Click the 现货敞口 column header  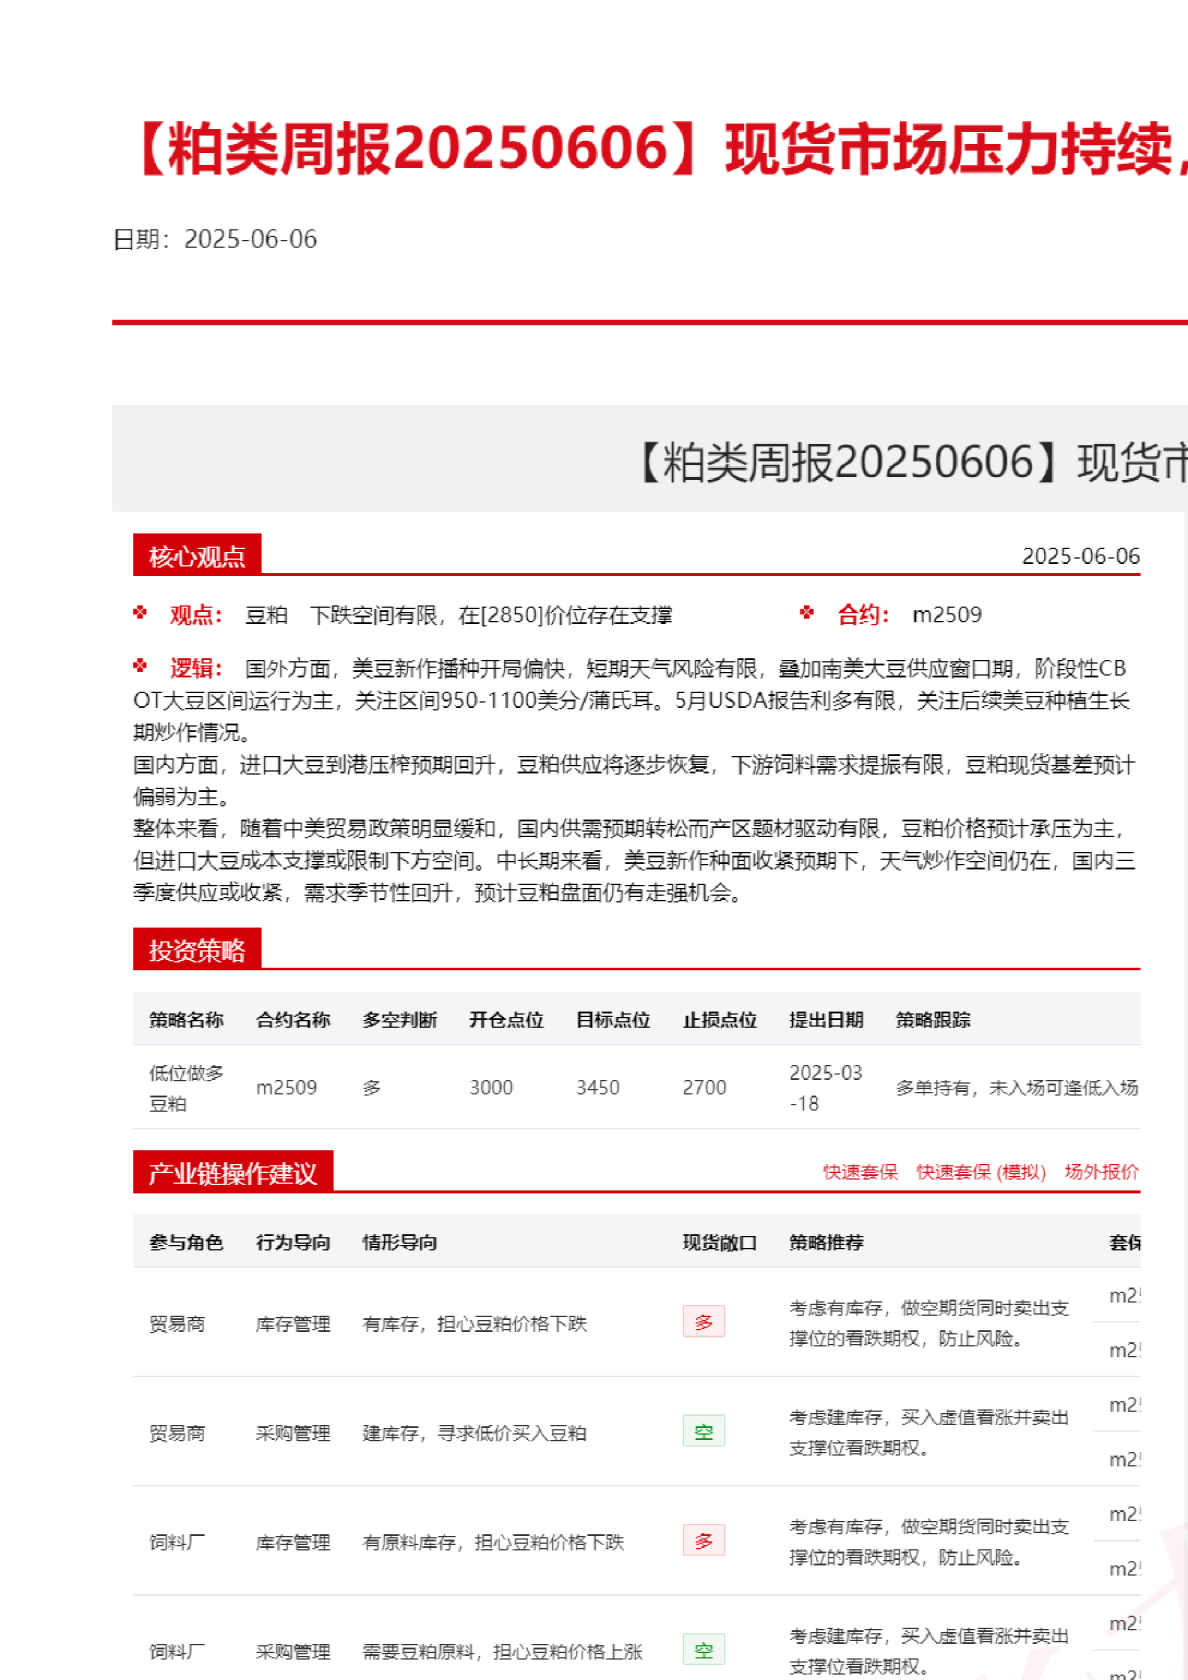[x=719, y=1243]
